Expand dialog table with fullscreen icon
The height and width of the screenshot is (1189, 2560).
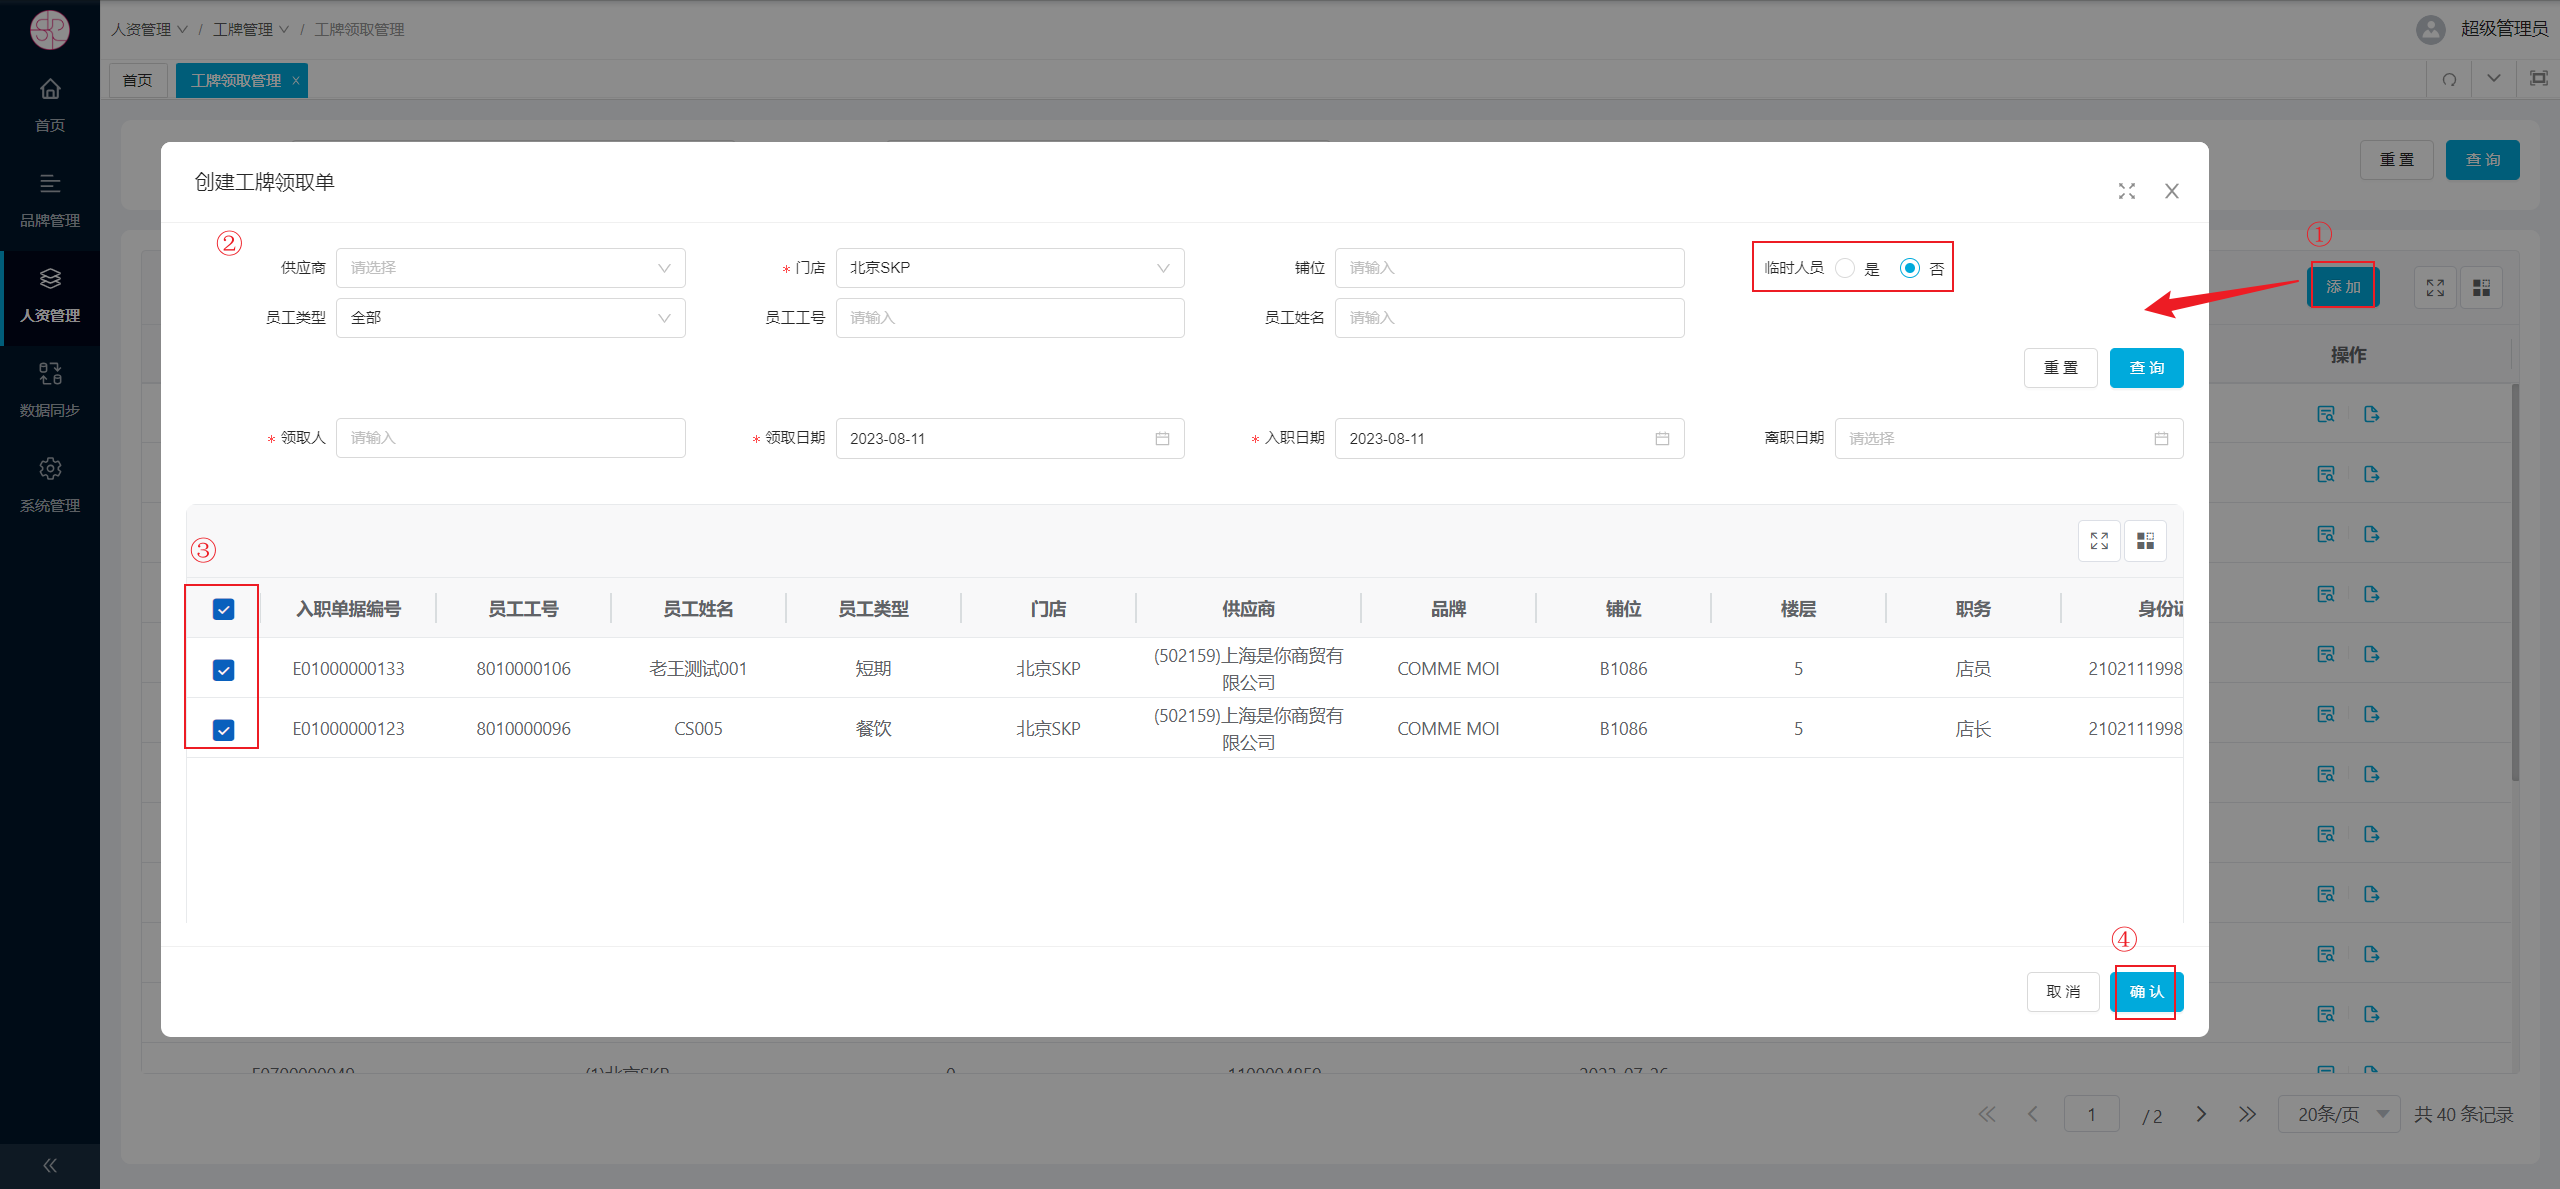click(x=2099, y=541)
